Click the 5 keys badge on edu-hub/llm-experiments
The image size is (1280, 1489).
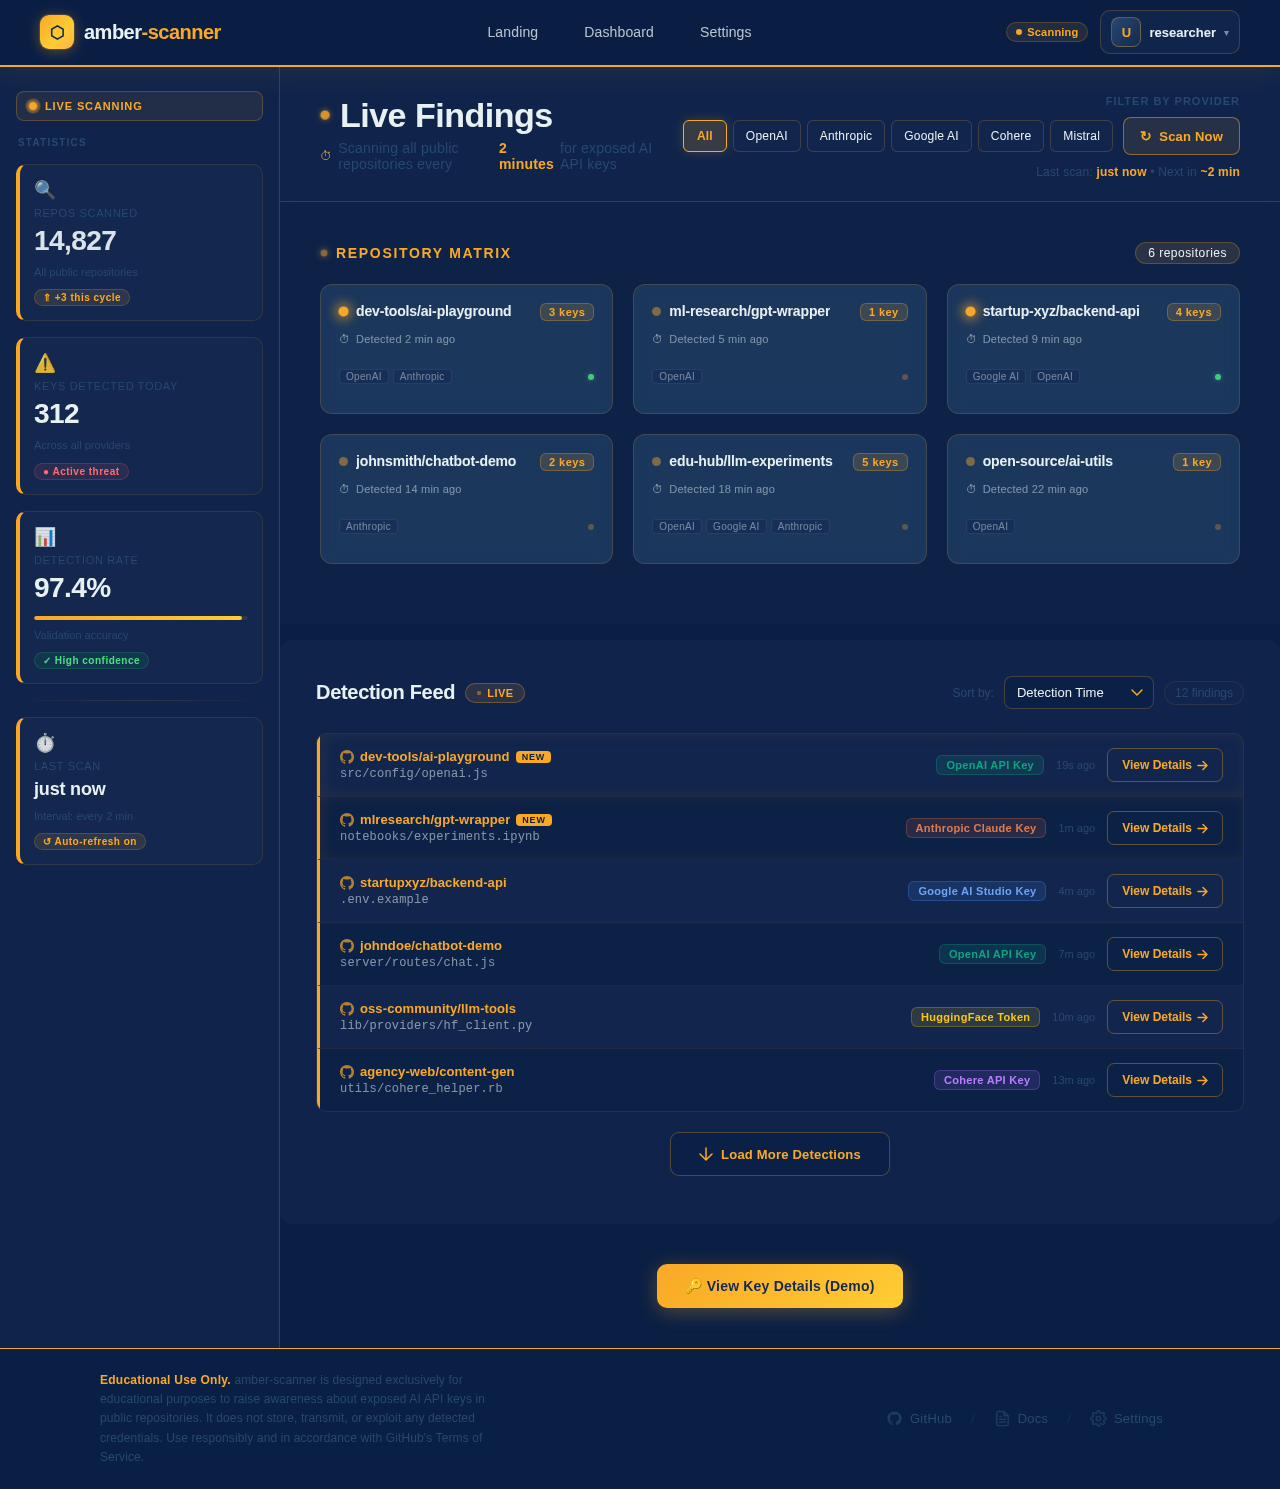[880, 462]
